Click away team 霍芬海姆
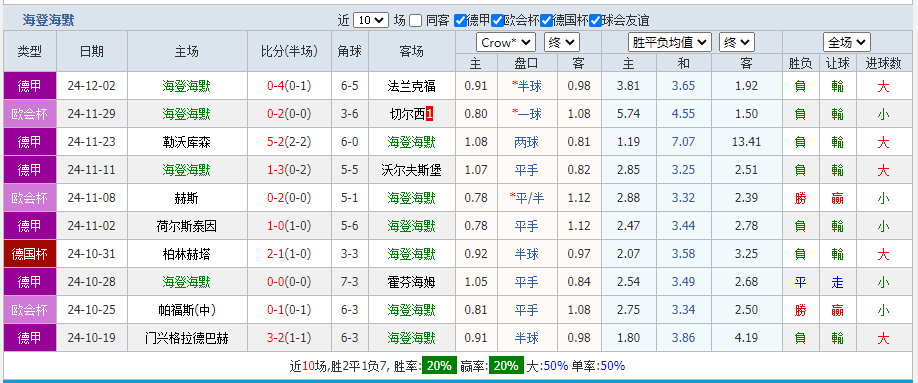Screen dimensions: 918x383 tap(412, 282)
